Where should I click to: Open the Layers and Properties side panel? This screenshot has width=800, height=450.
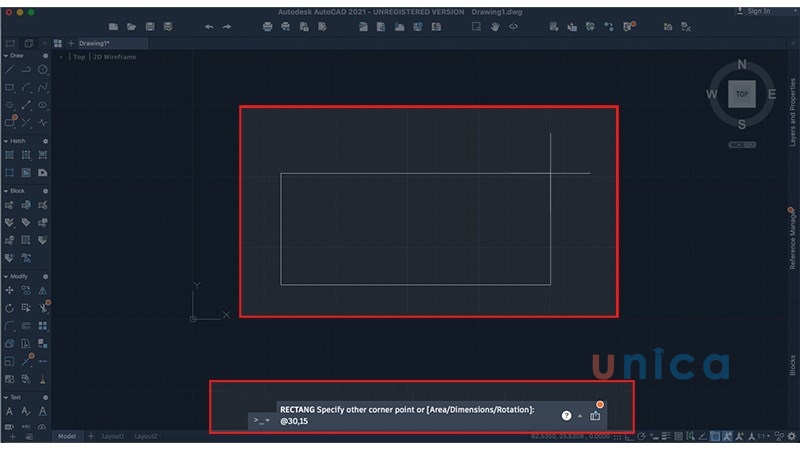[792, 112]
